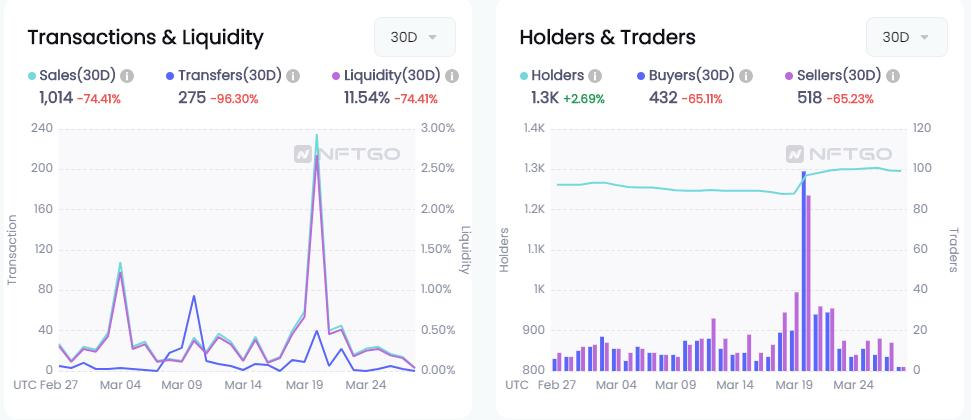Toggle the Transfers(30D) series legend
Image resolution: width=971 pixels, height=420 pixels.
[x=224, y=76]
